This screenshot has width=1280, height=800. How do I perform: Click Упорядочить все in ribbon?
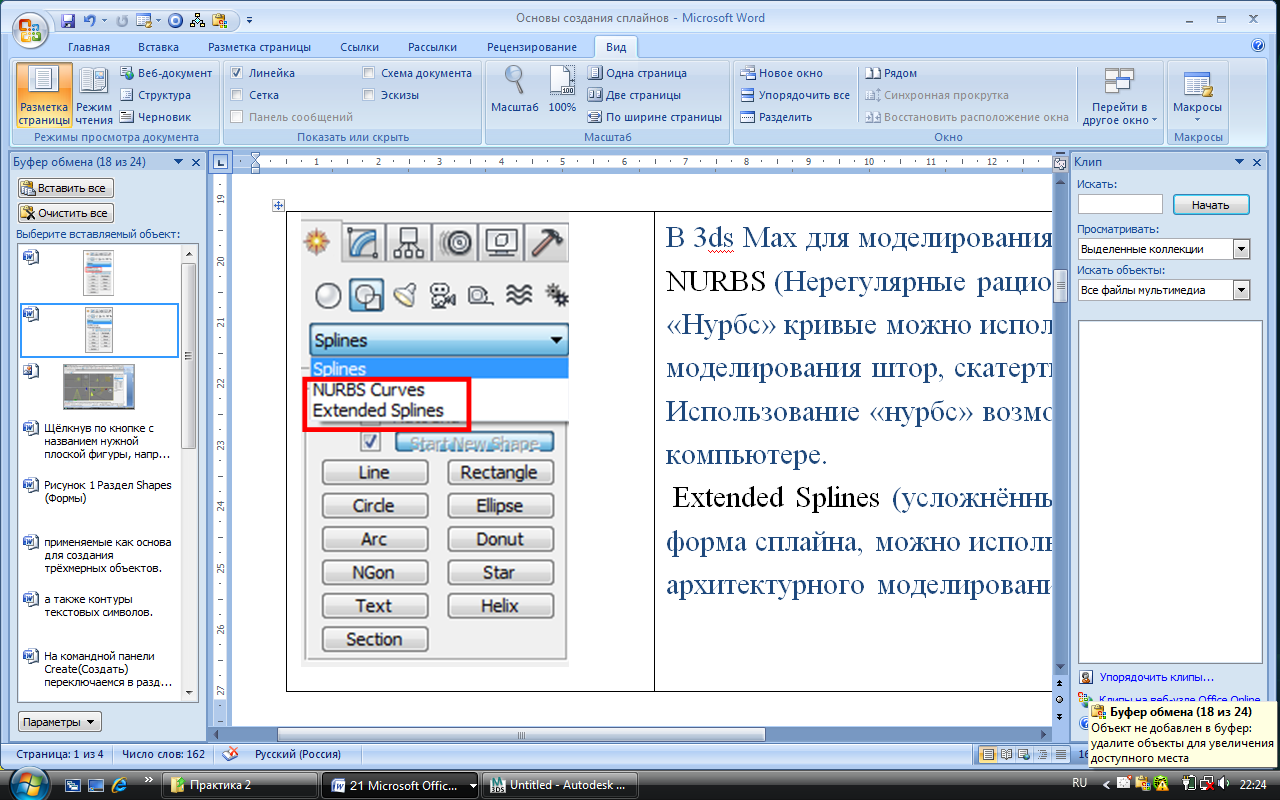tap(796, 95)
